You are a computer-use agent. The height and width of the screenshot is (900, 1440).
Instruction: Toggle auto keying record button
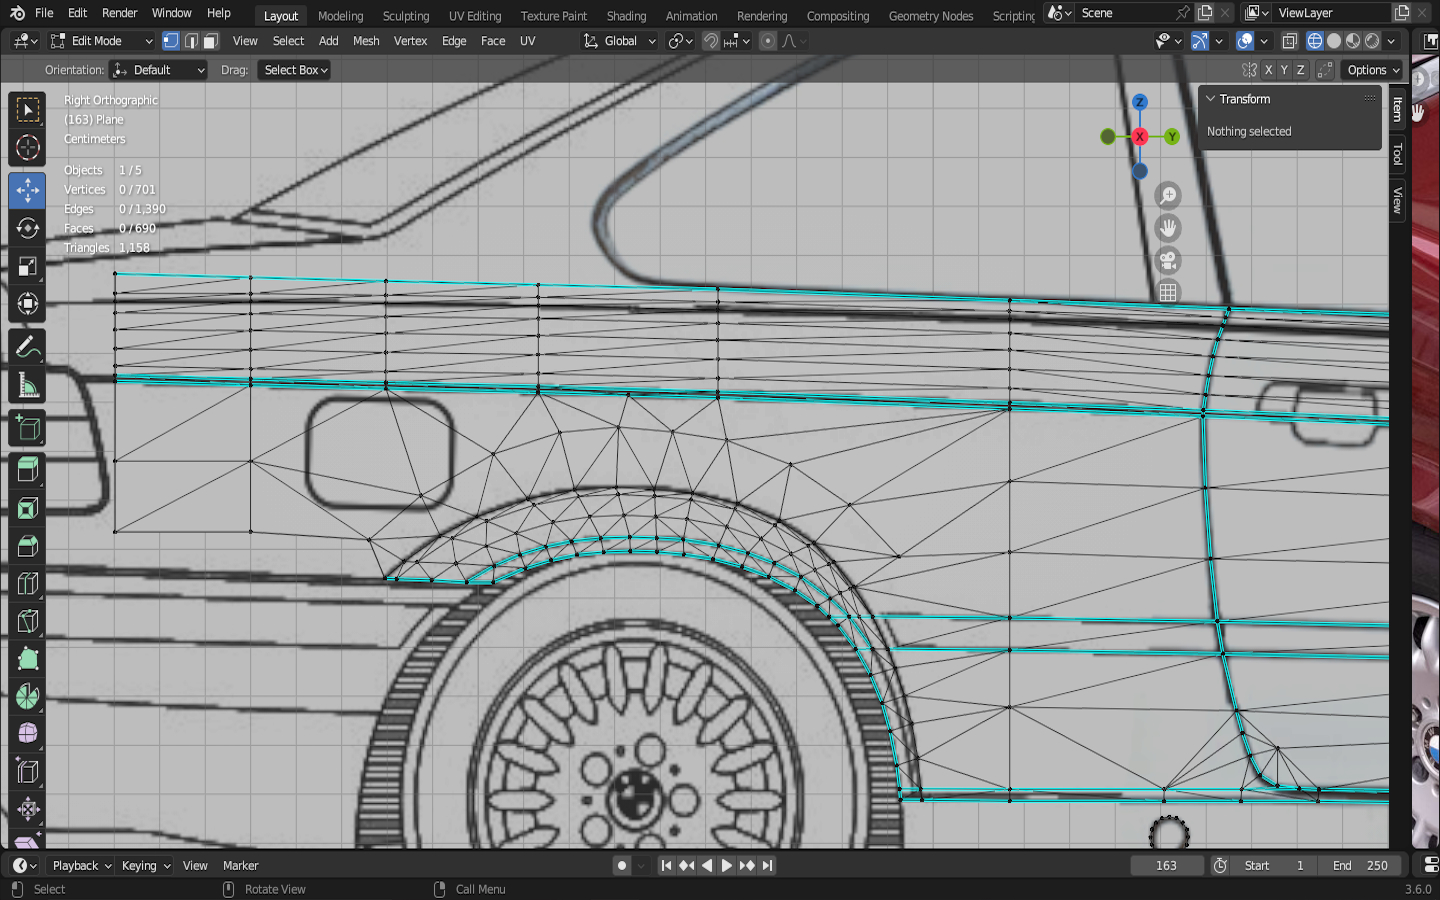pyautogui.click(x=622, y=866)
